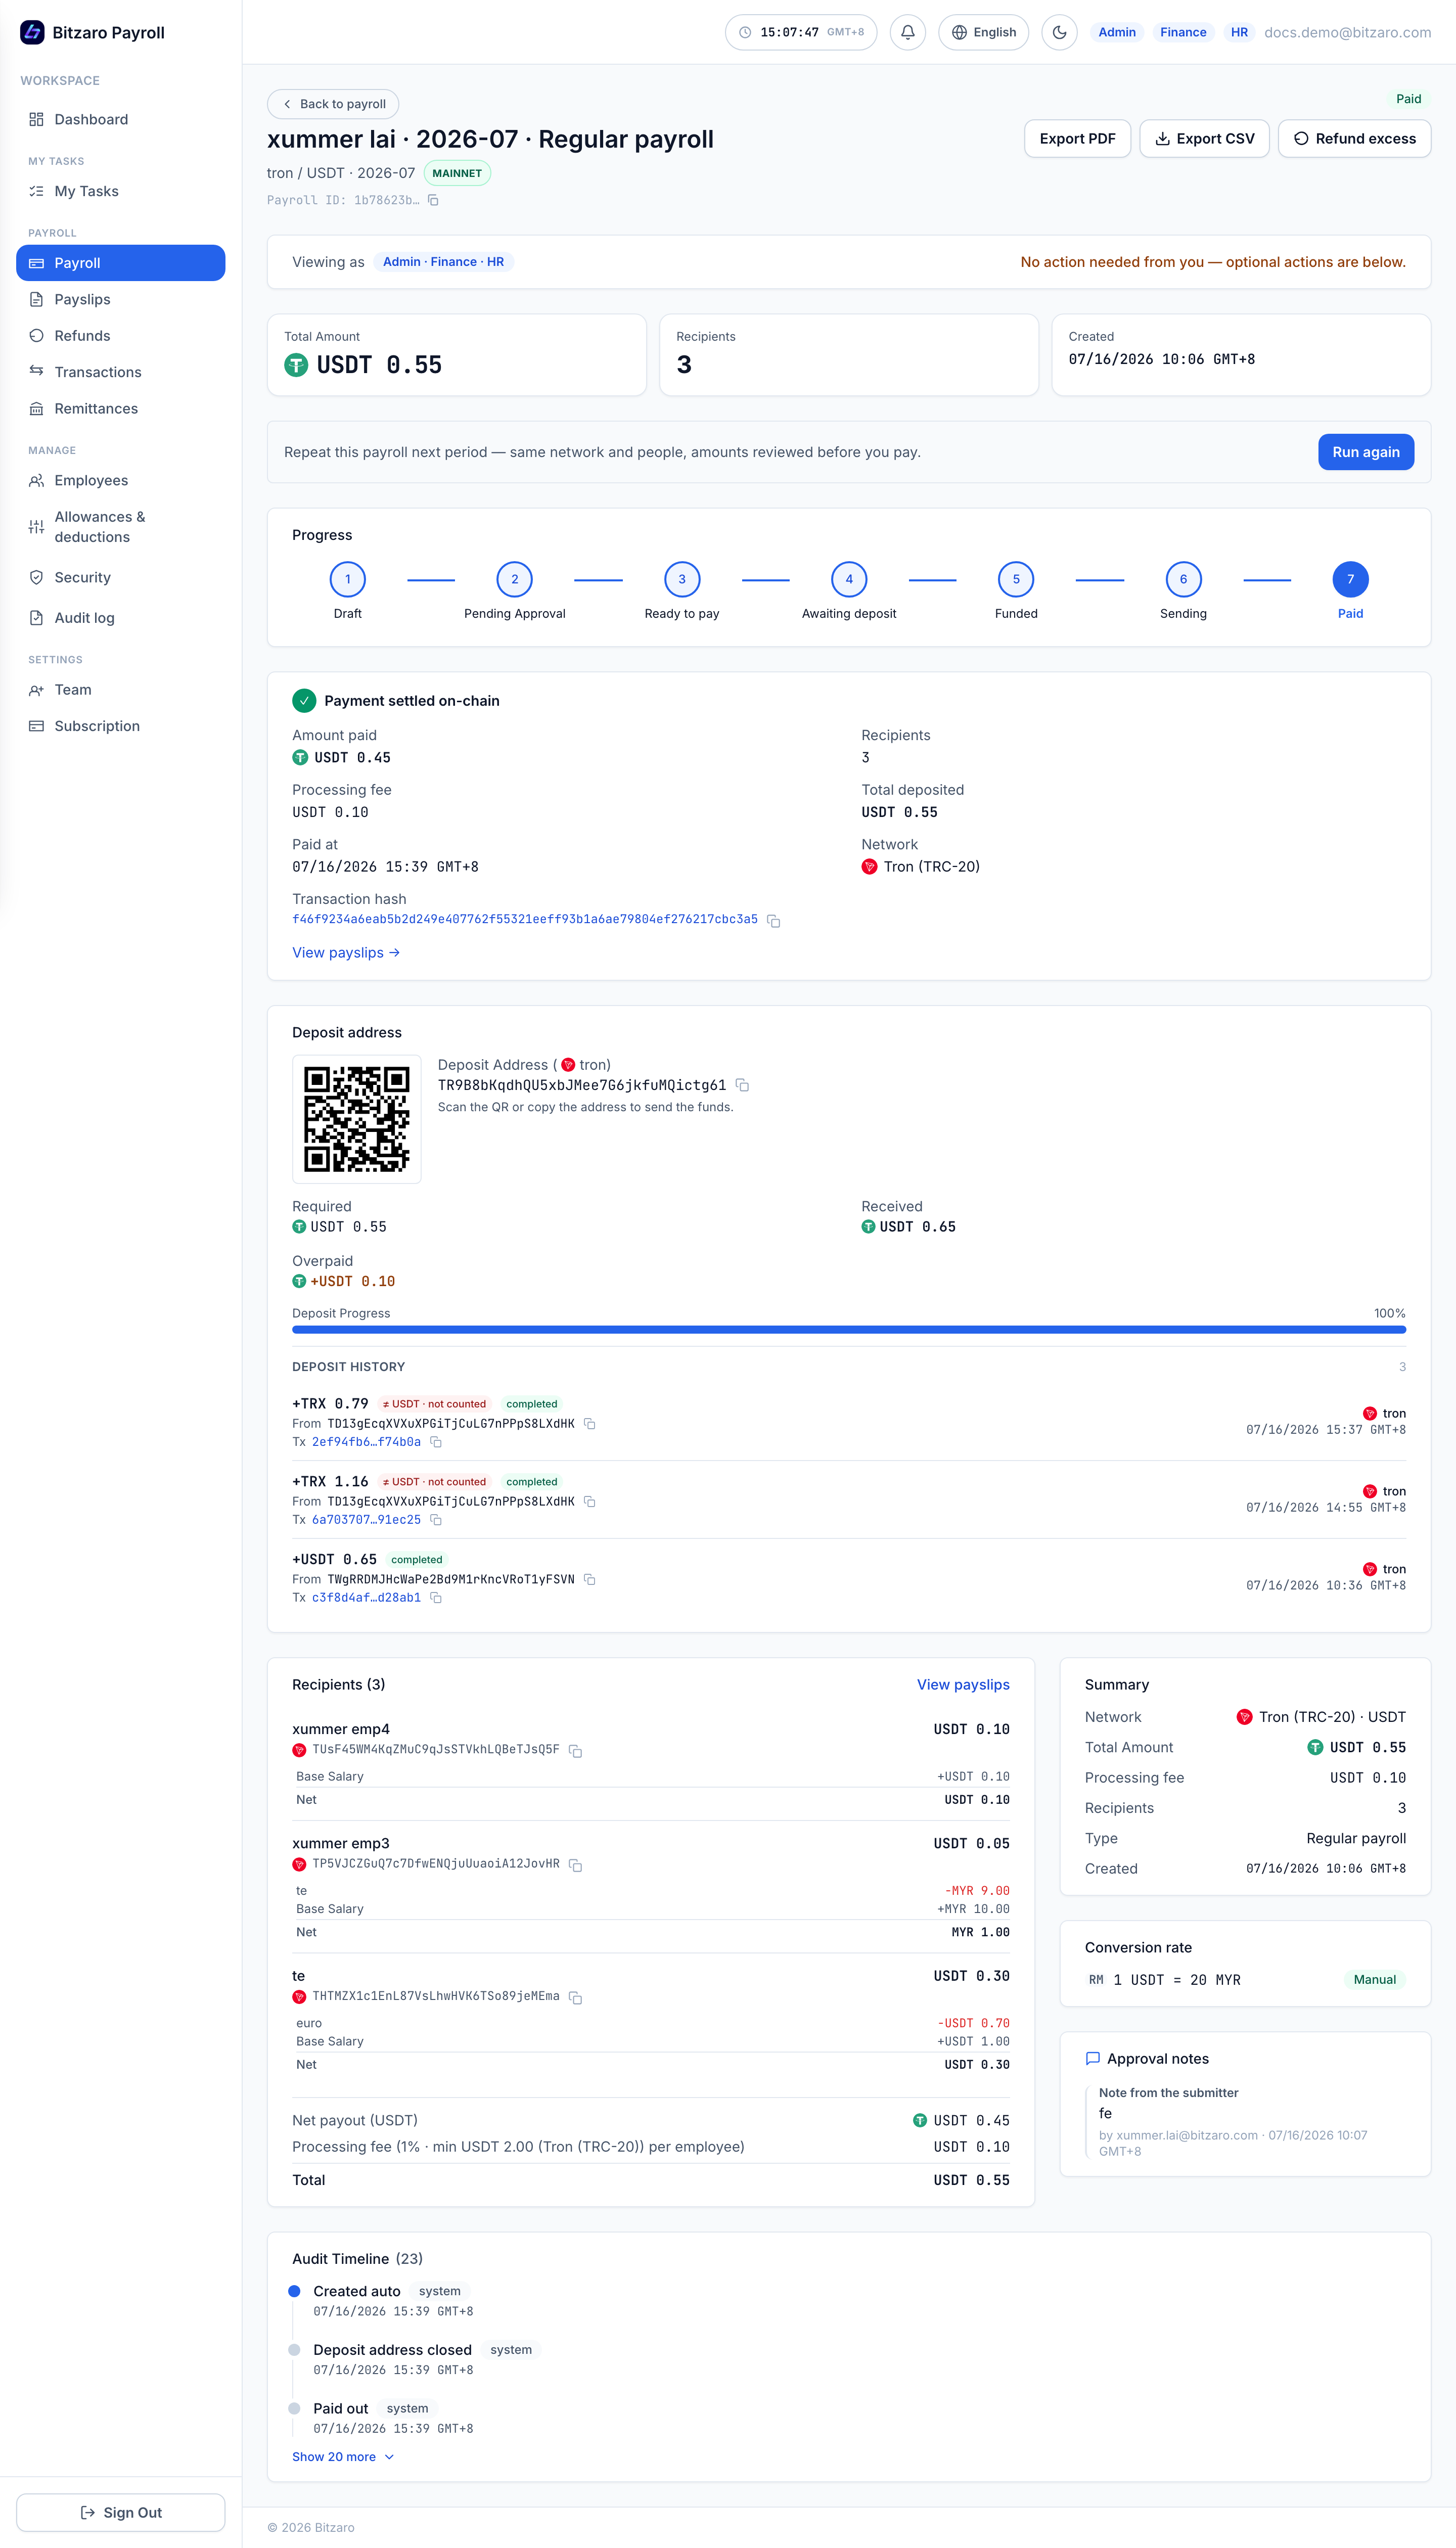Click docs.demo@bitzaro.com account email
The image size is (1456, 2548).
pyautogui.click(x=1347, y=32)
